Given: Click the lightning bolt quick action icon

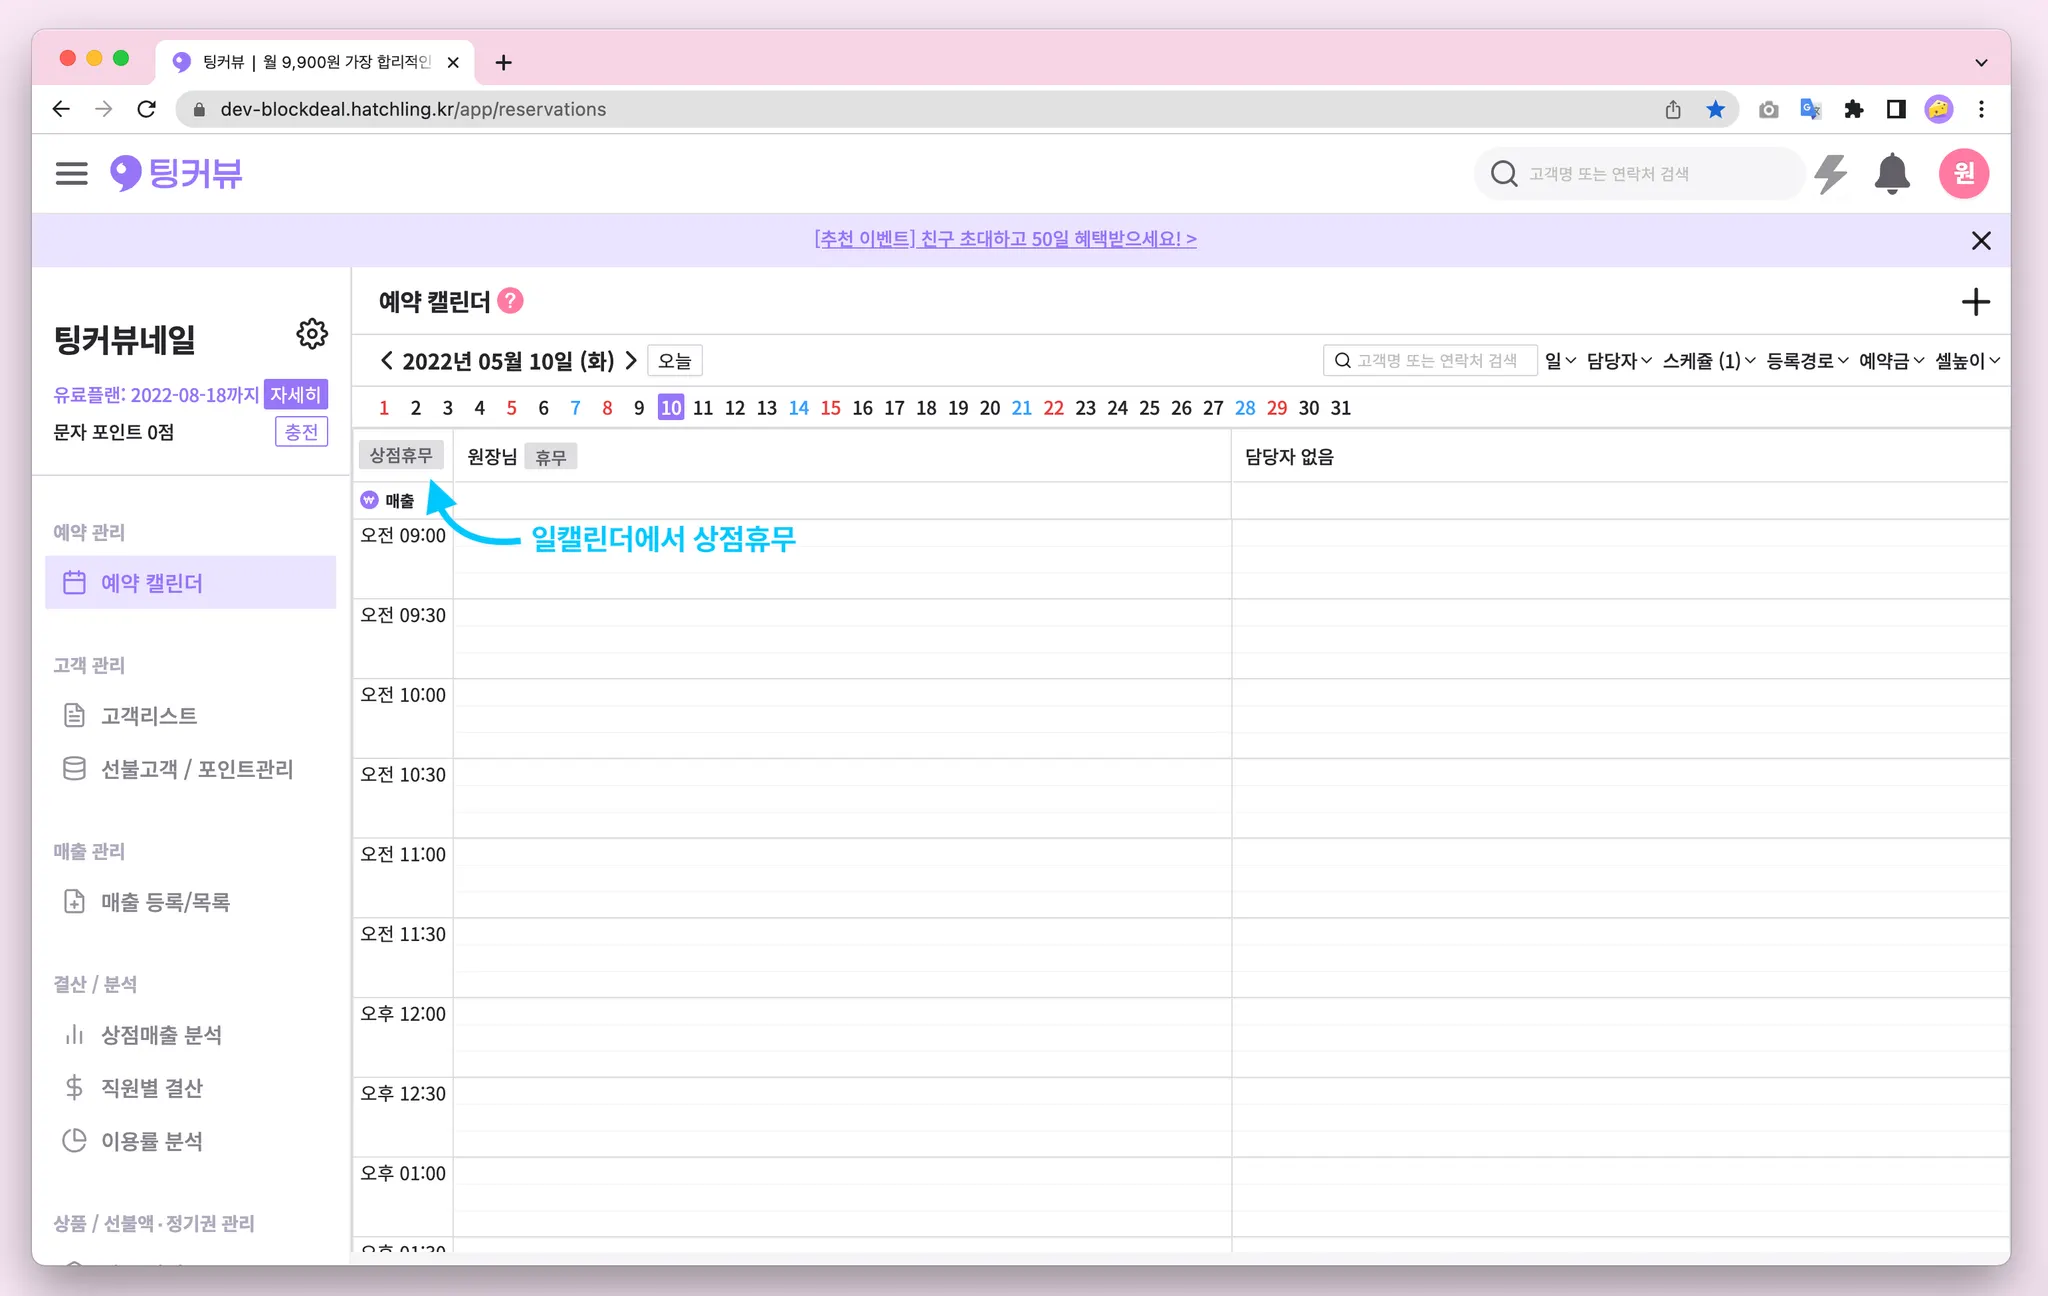Looking at the screenshot, I should pos(1830,174).
